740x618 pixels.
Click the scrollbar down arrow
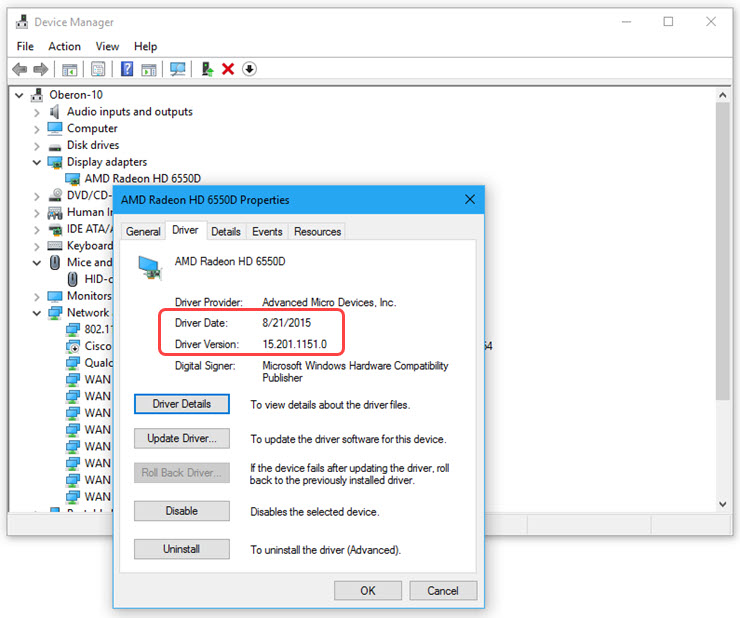[x=723, y=504]
